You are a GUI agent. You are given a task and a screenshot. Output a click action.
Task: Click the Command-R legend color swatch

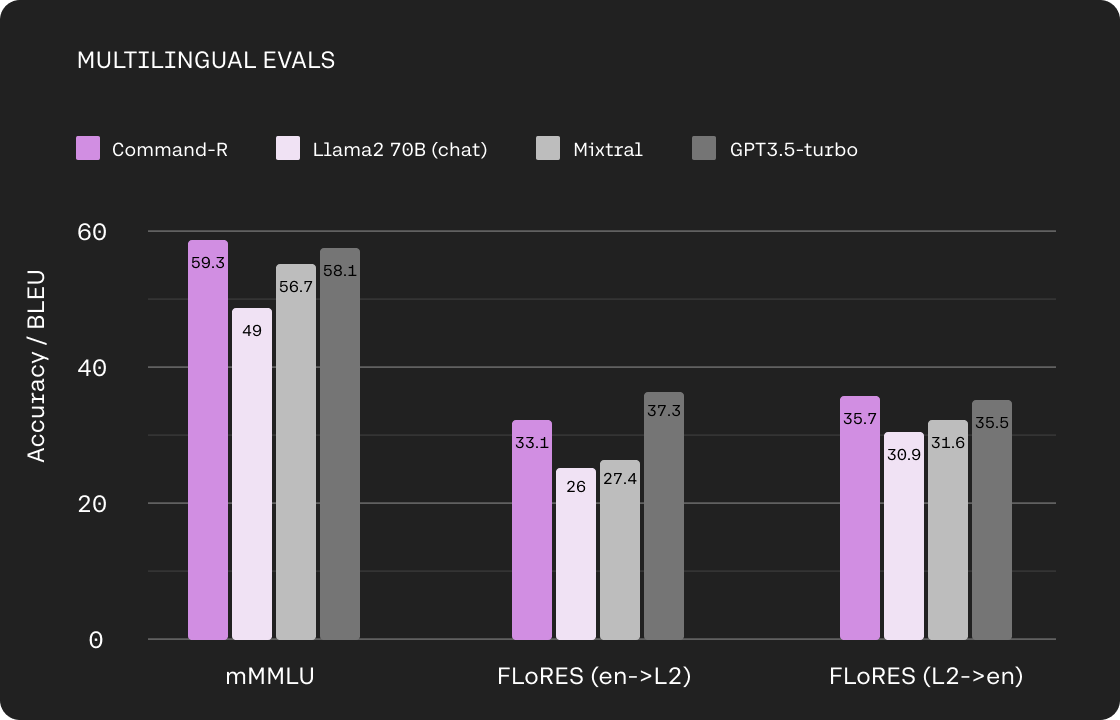point(88,149)
